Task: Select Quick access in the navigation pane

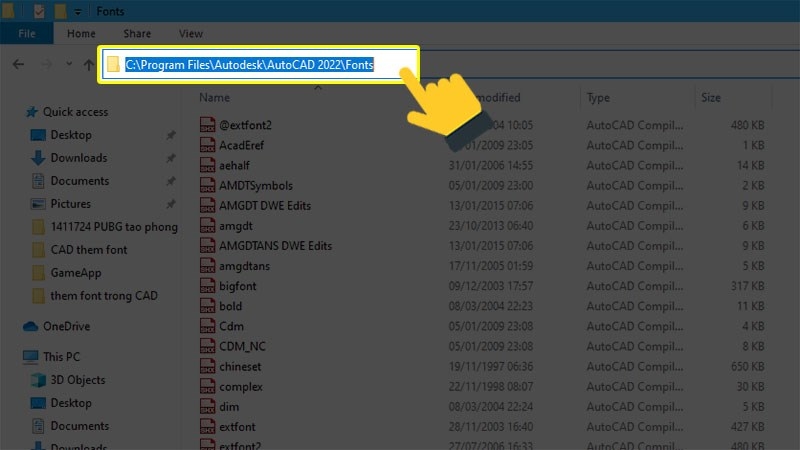Action: [x=76, y=112]
